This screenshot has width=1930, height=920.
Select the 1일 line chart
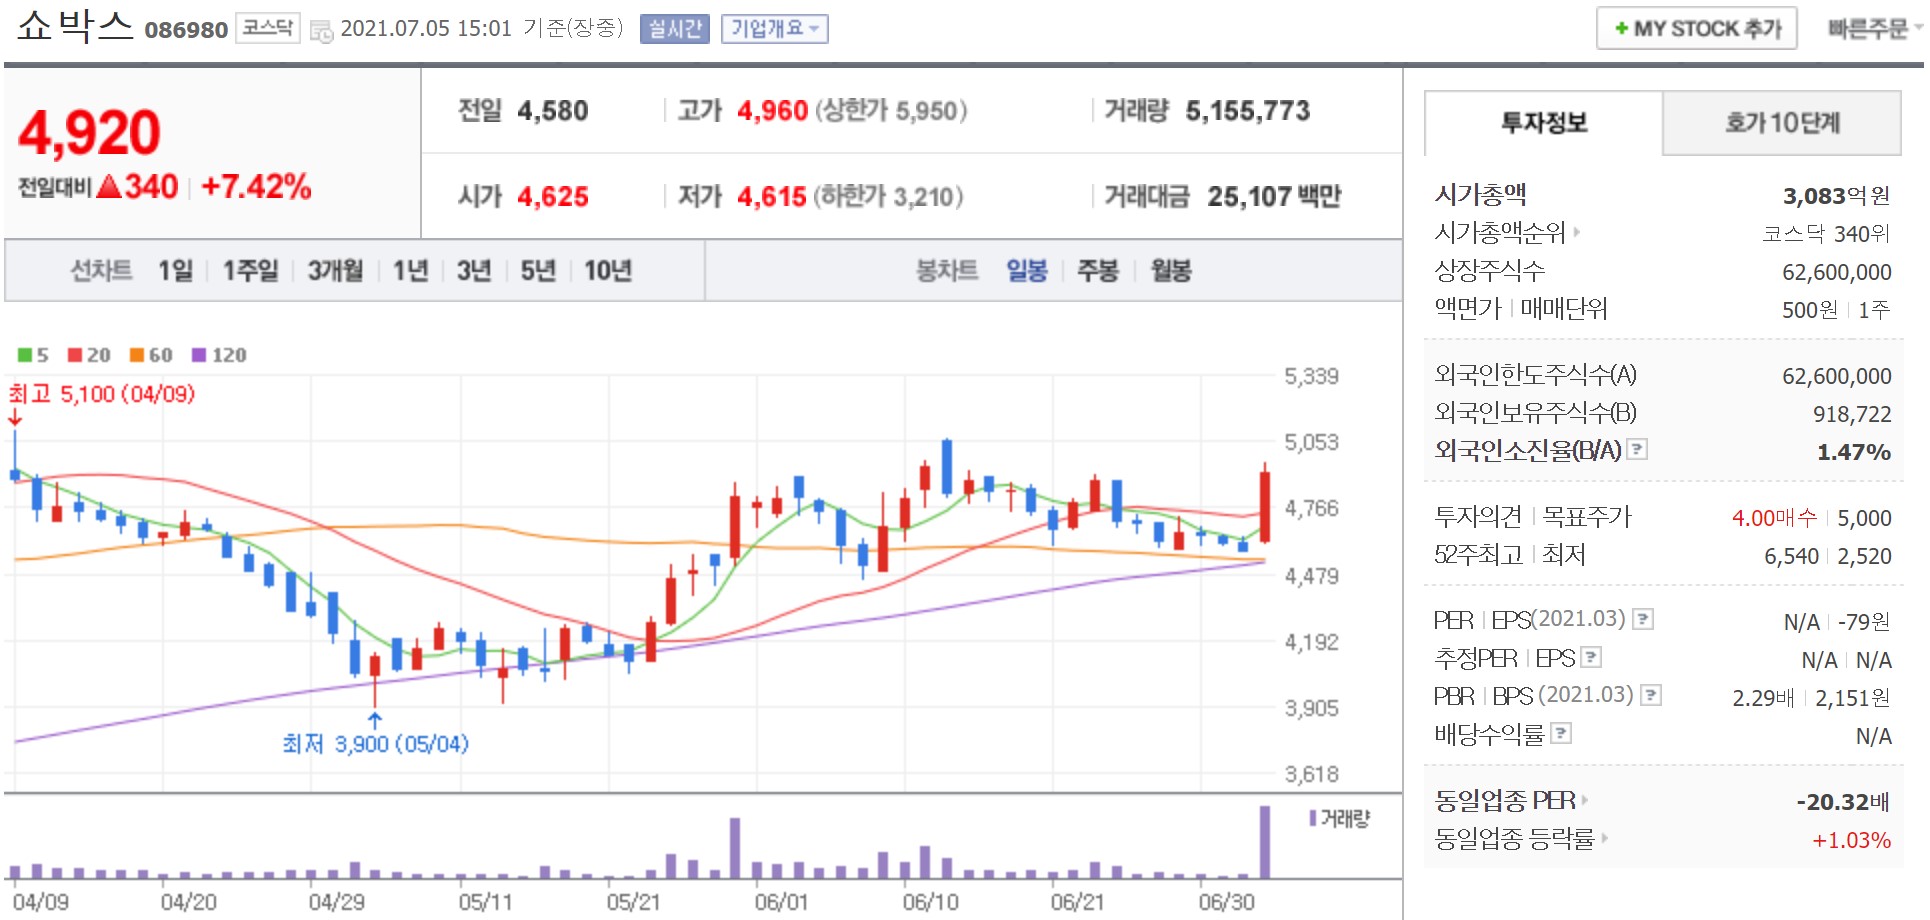coord(175,270)
